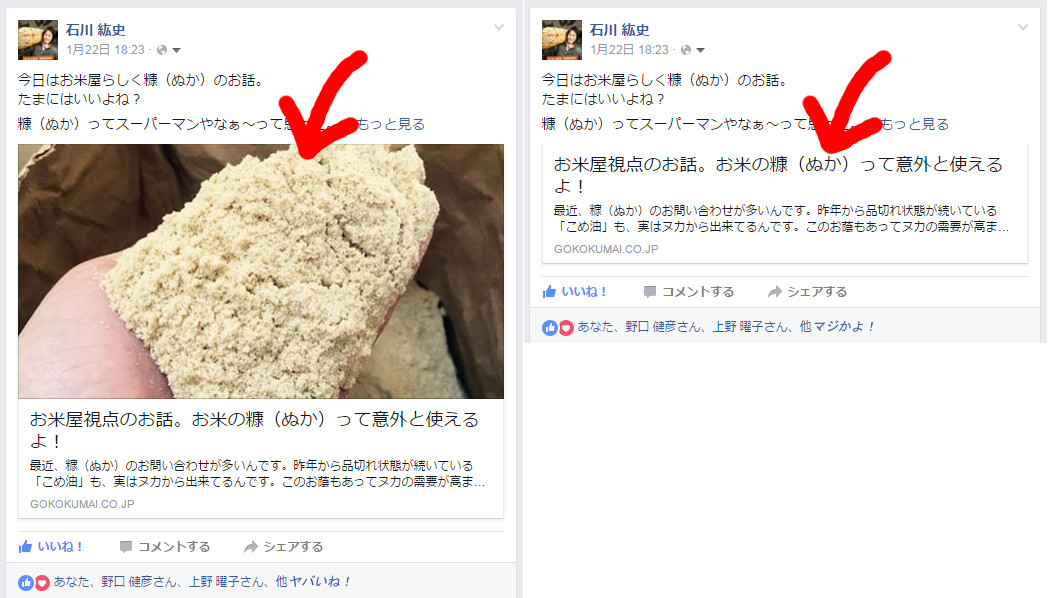Screen dimensions: 1050x598
Task: Open privacy audience dropdown on right post
Action: pyautogui.click(x=693, y=50)
